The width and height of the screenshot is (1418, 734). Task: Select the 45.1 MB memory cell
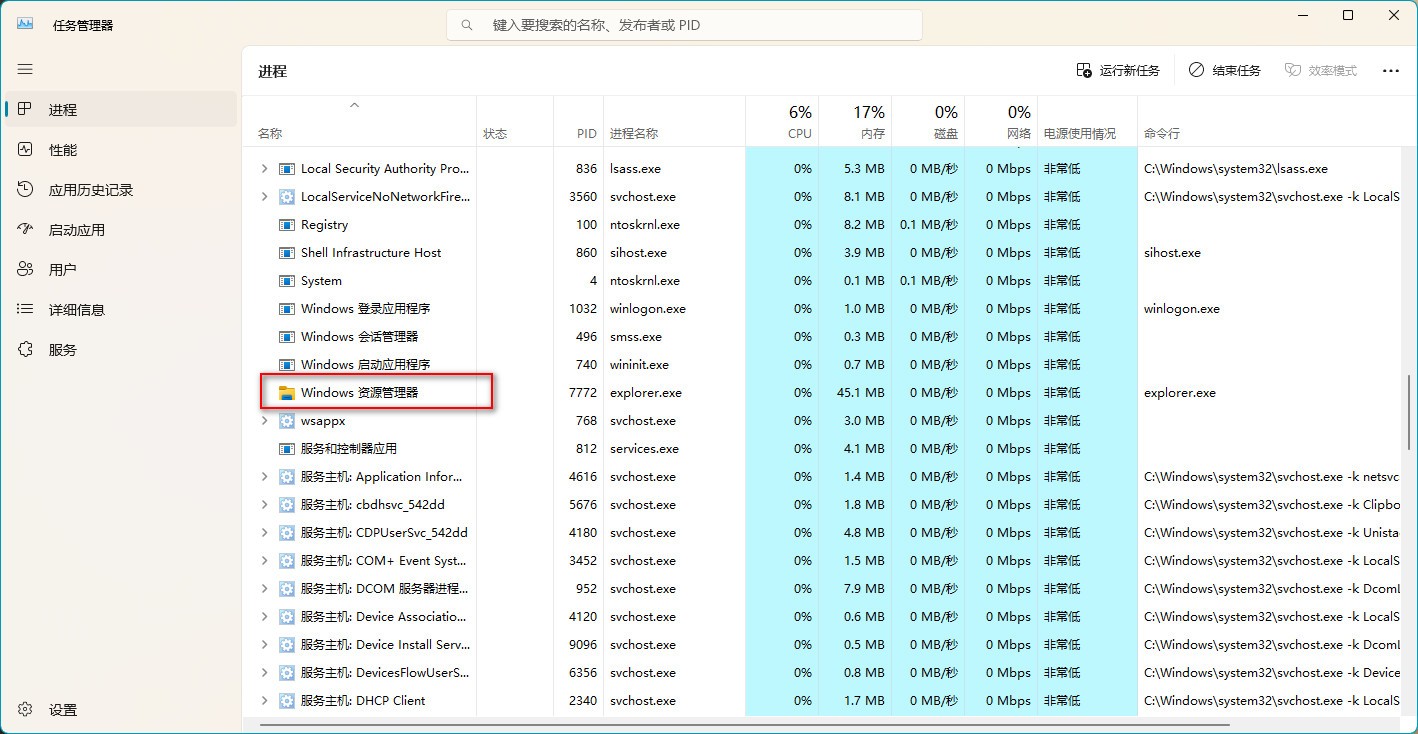point(855,393)
